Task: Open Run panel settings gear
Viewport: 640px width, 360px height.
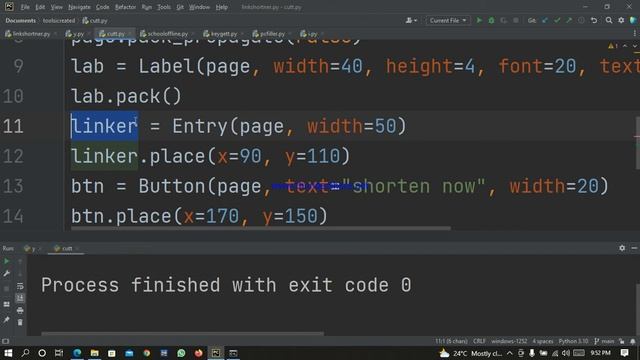Action: point(622,248)
